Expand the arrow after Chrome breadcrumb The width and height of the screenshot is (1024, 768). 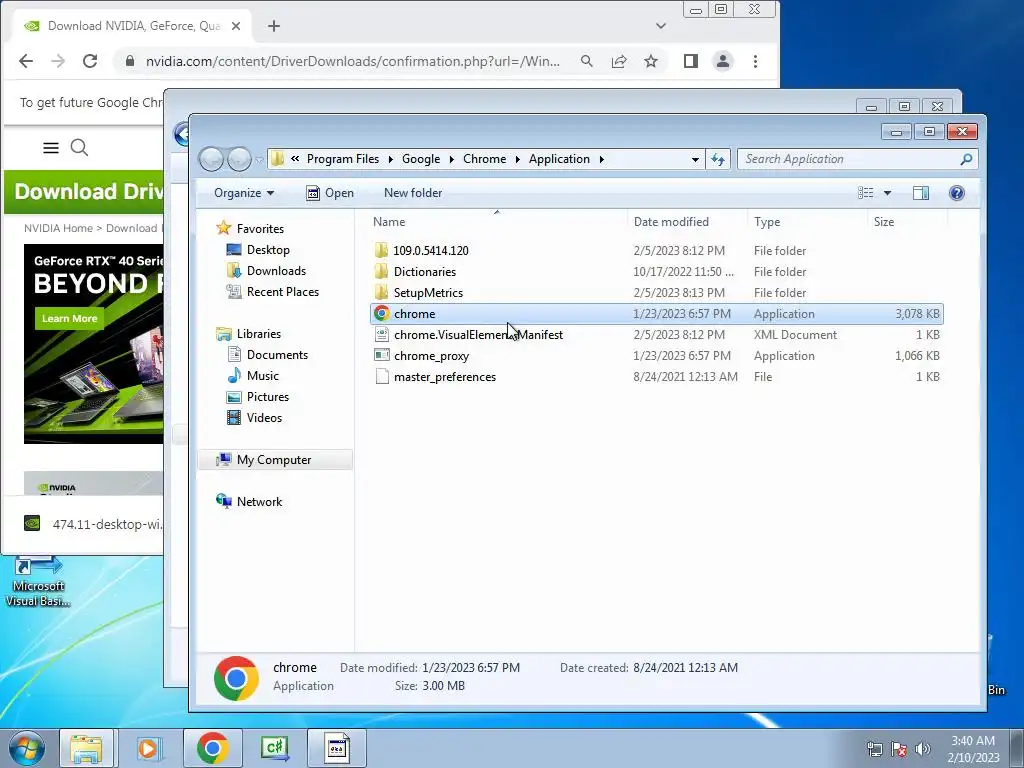[x=517, y=159]
